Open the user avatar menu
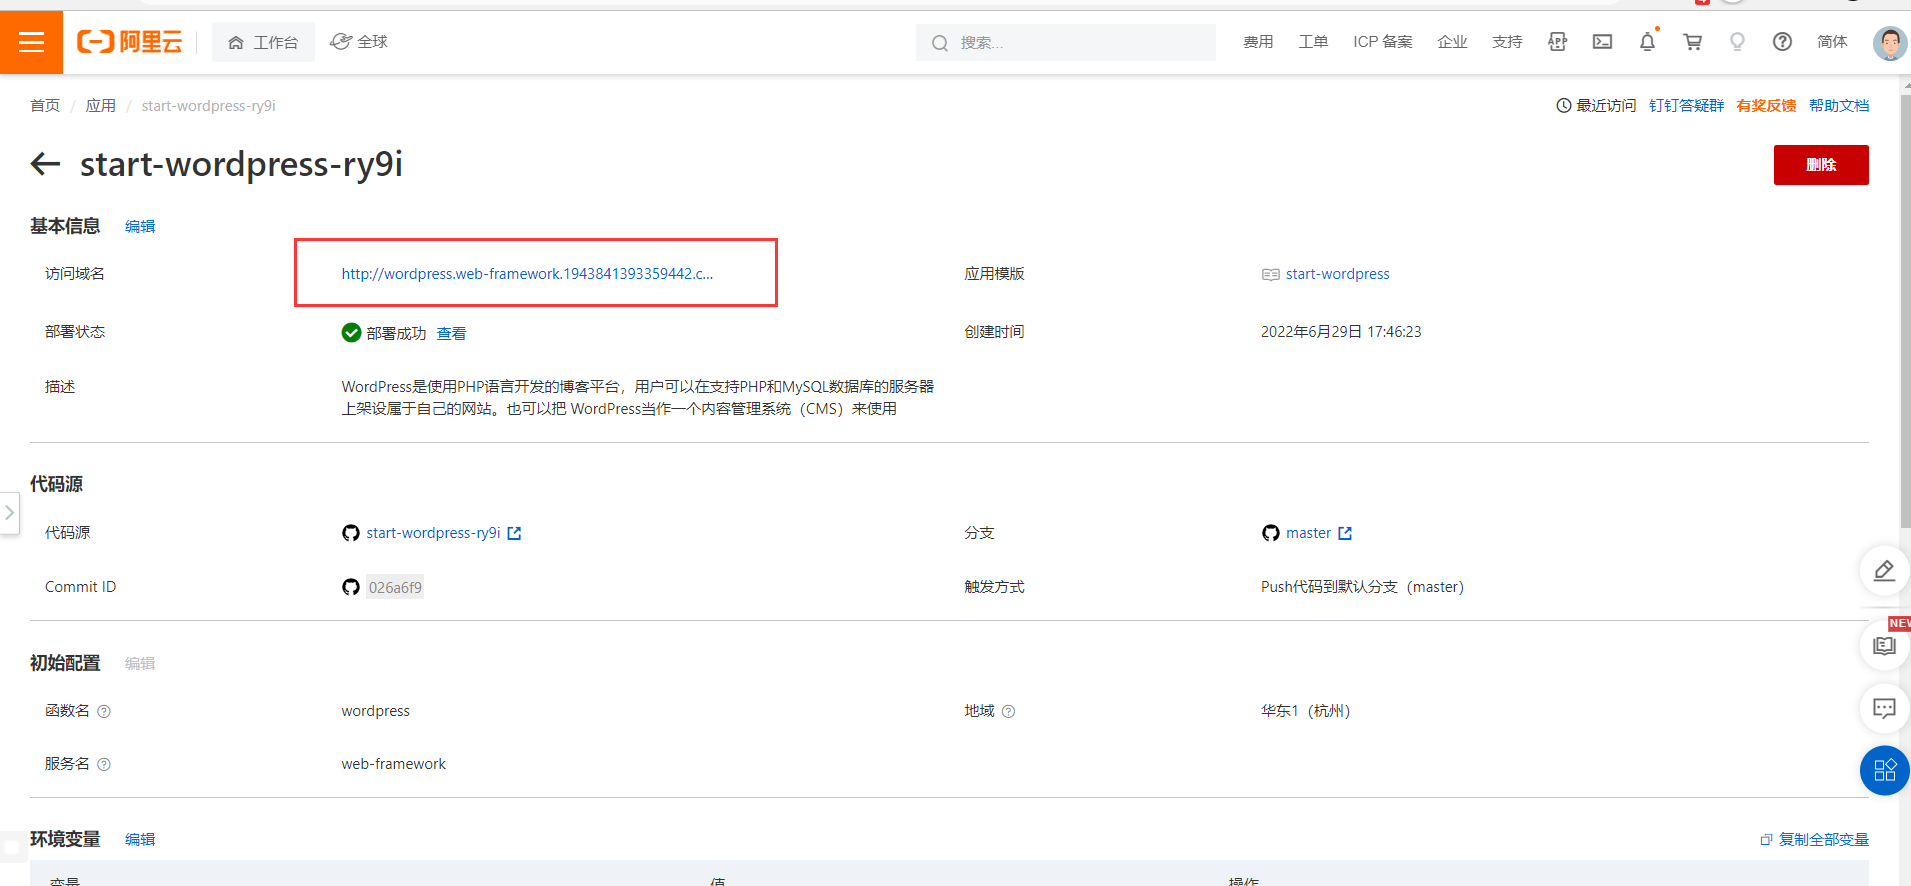1911x886 pixels. pyautogui.click(x=1889, y=43)
